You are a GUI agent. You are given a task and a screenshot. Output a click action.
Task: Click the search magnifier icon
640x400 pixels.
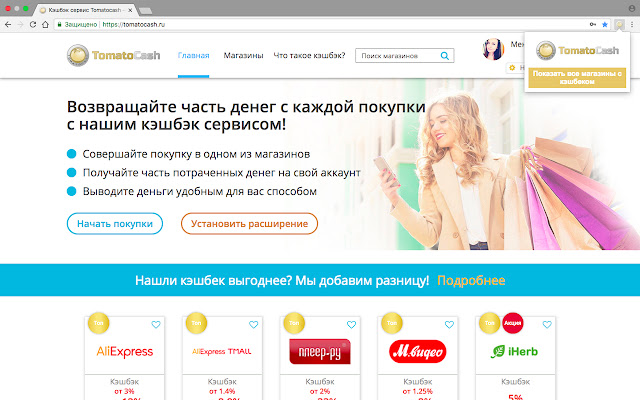445,56
